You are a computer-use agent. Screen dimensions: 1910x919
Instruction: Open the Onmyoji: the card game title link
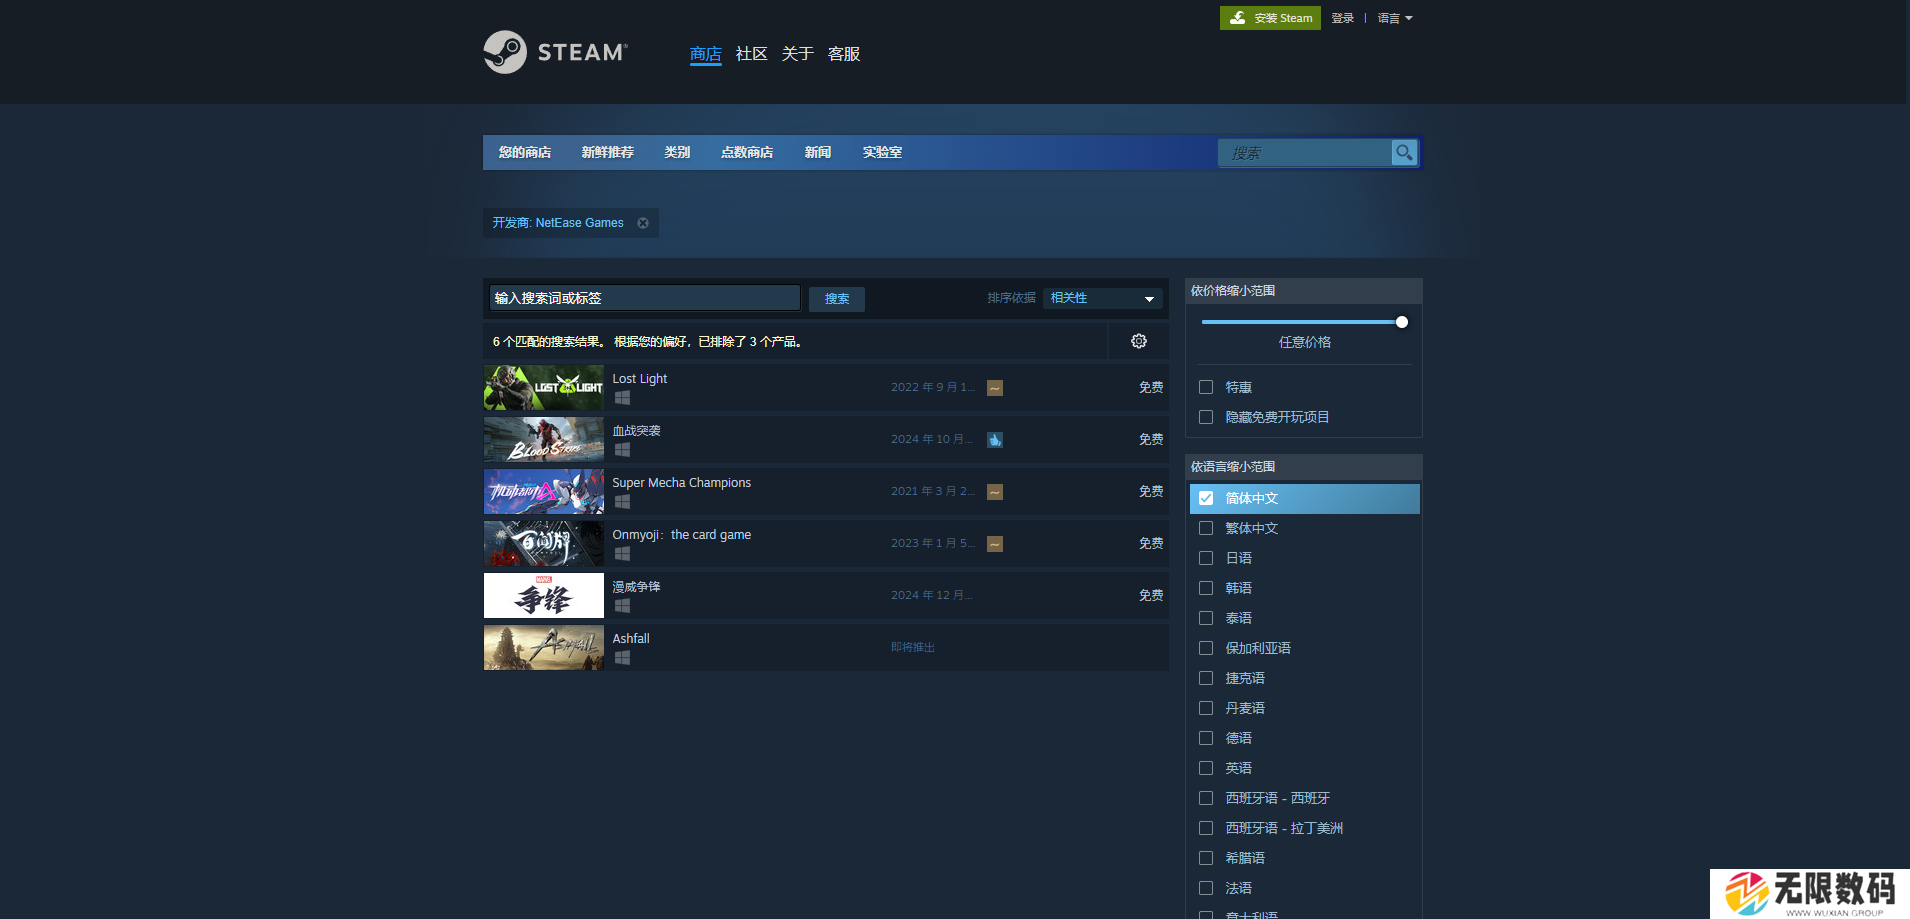[682, 535]
